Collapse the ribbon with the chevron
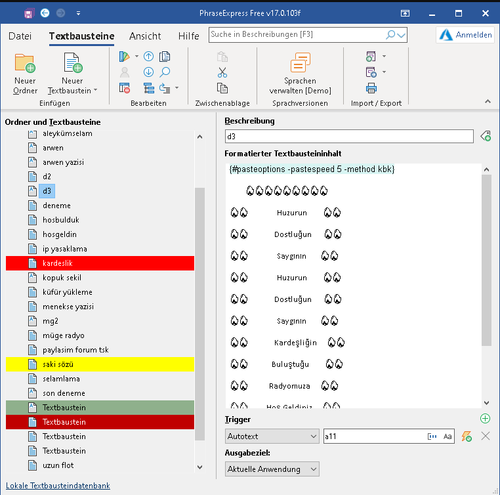This screenshot has height=495, width=500. (488, 101)
